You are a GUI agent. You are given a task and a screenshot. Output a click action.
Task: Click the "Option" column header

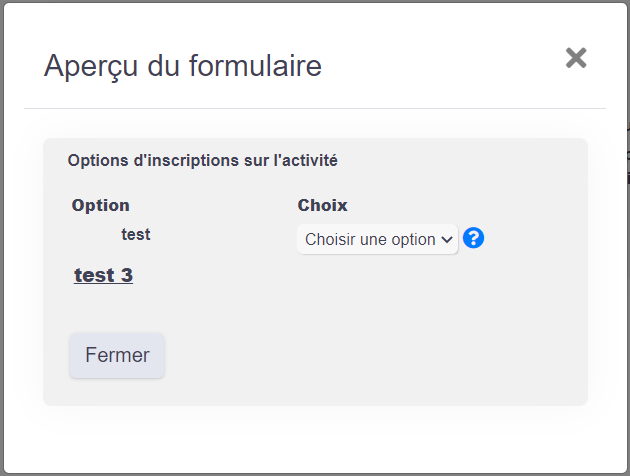100,205
